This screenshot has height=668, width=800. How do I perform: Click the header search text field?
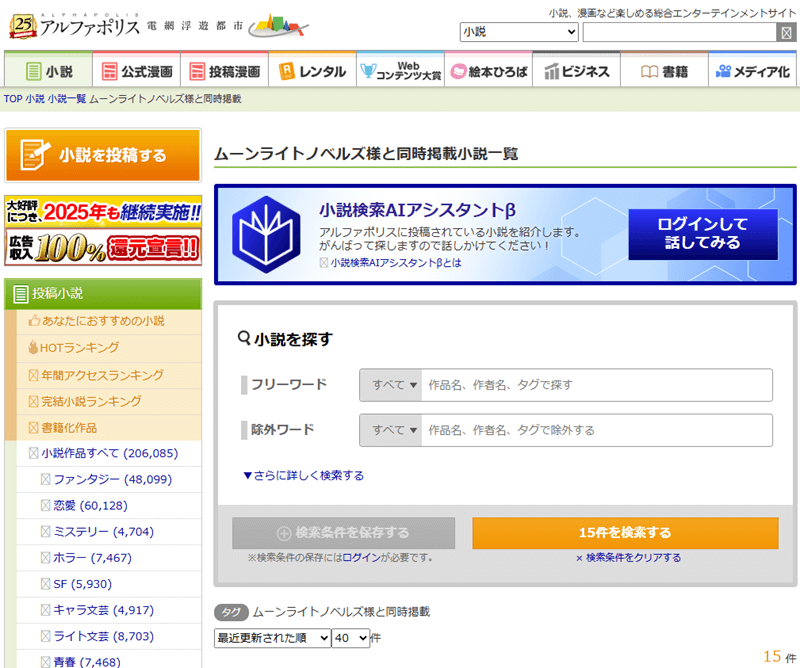(x=680, y=33)
